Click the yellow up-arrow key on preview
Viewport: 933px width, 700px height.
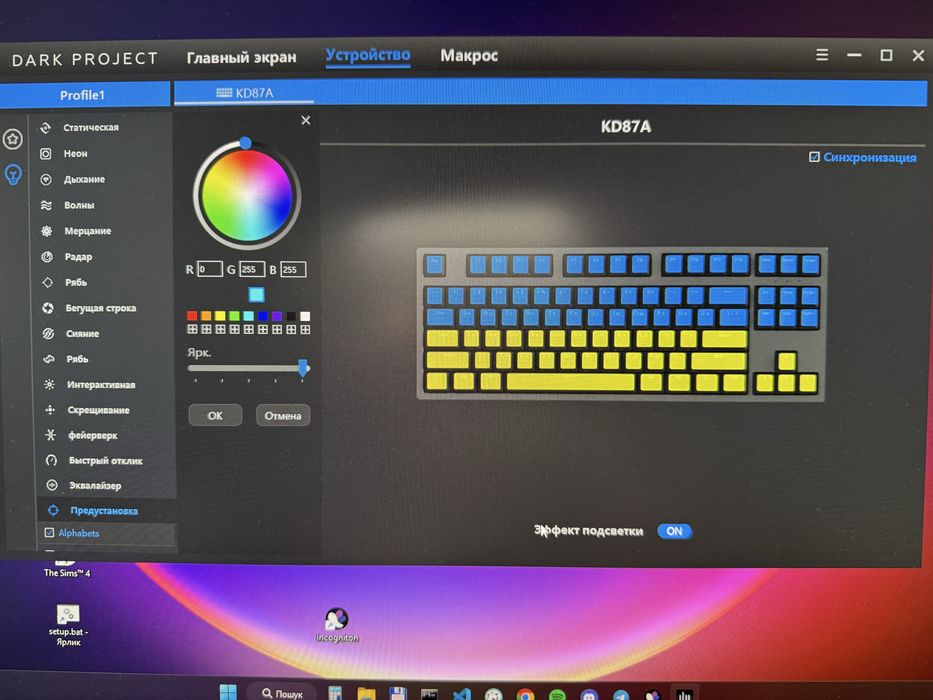tap(786, 361)
